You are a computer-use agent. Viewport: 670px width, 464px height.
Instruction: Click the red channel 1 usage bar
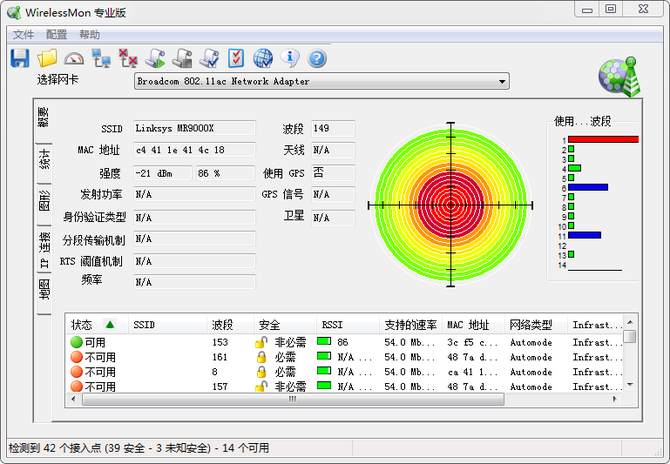603,139
